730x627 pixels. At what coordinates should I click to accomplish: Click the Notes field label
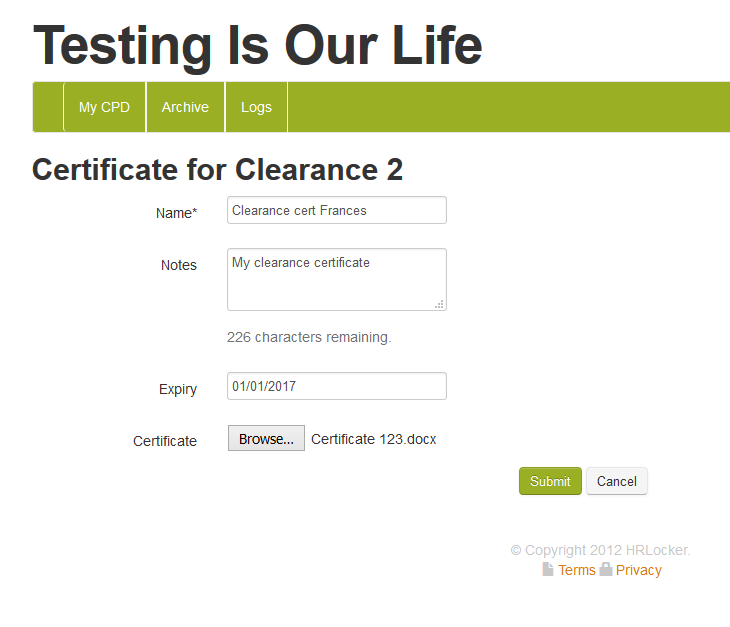179,265
